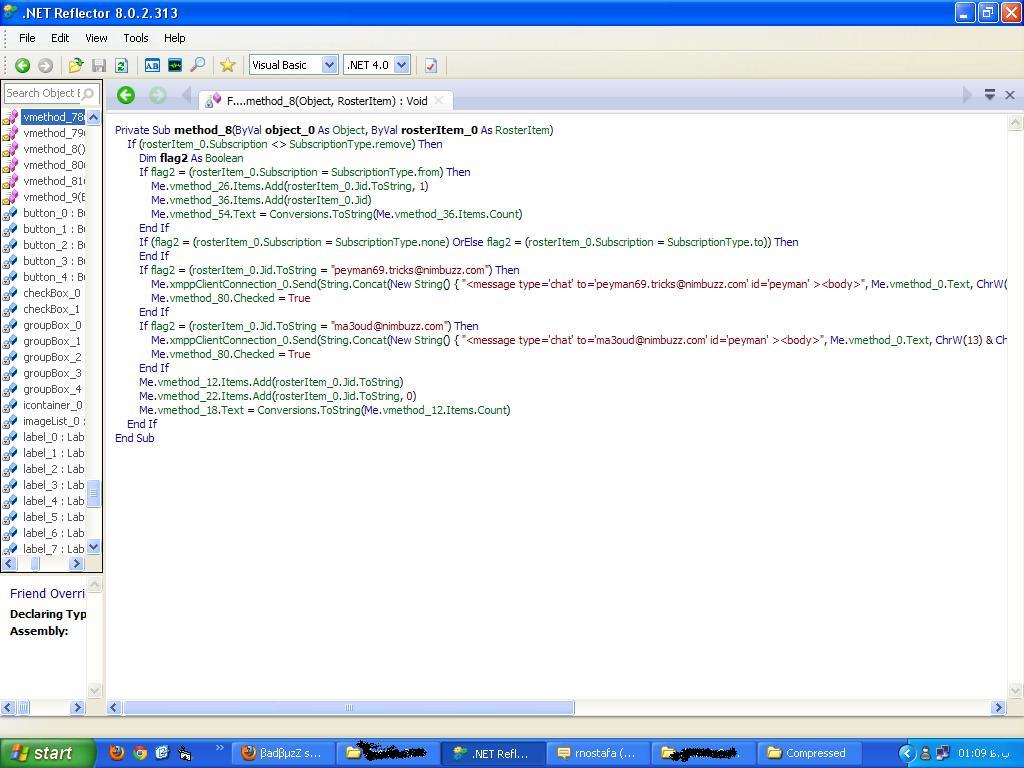The height and width of the screenshot is (768, 1024).
Task: Select button_3 field in the tree
Action: [54, 261]
